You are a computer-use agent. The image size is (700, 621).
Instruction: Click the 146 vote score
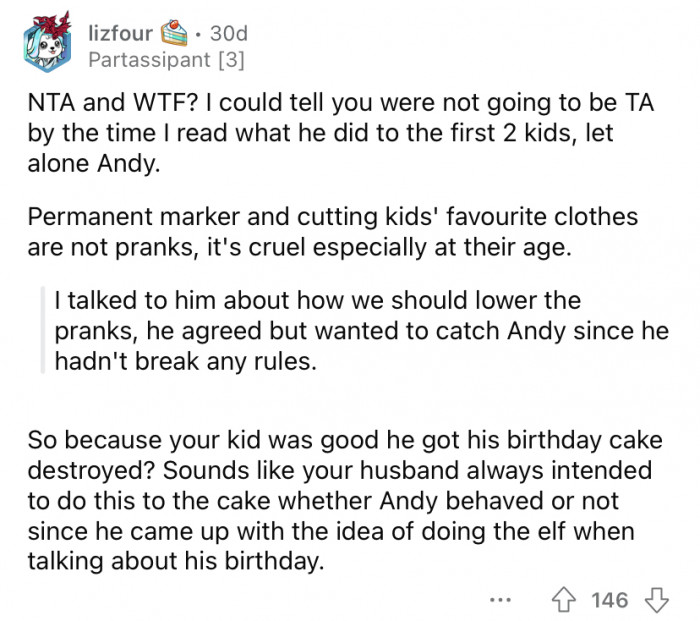tap(609, 599)
